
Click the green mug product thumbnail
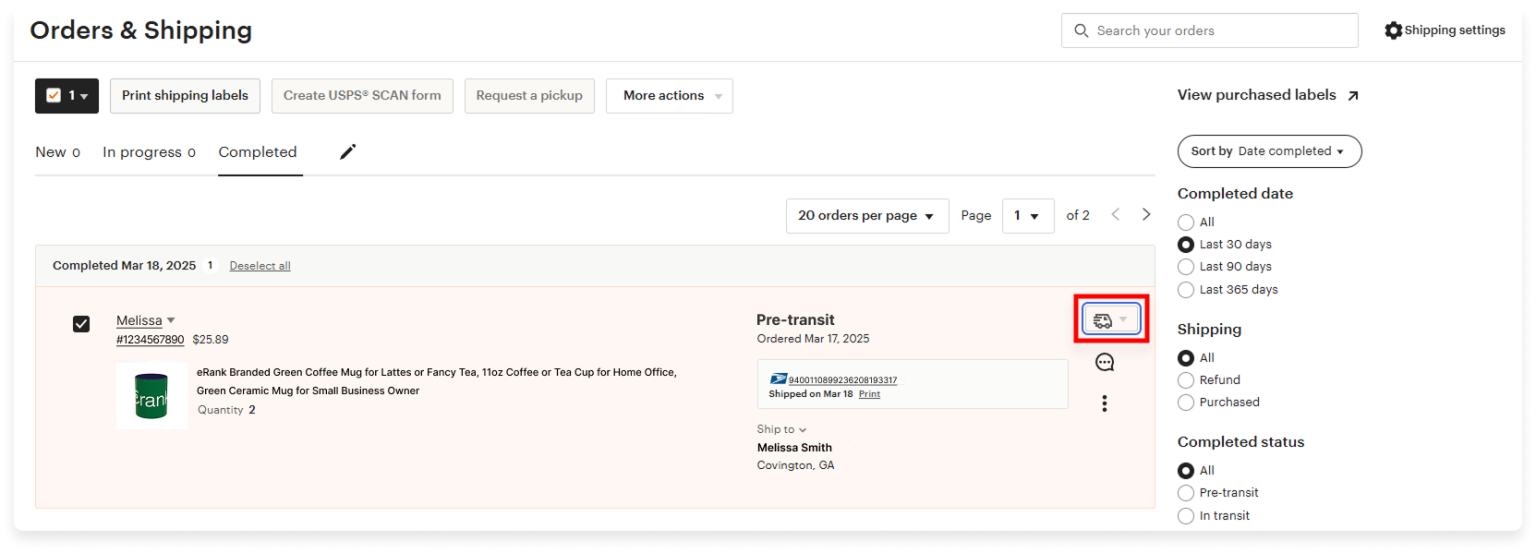(152, 396)
